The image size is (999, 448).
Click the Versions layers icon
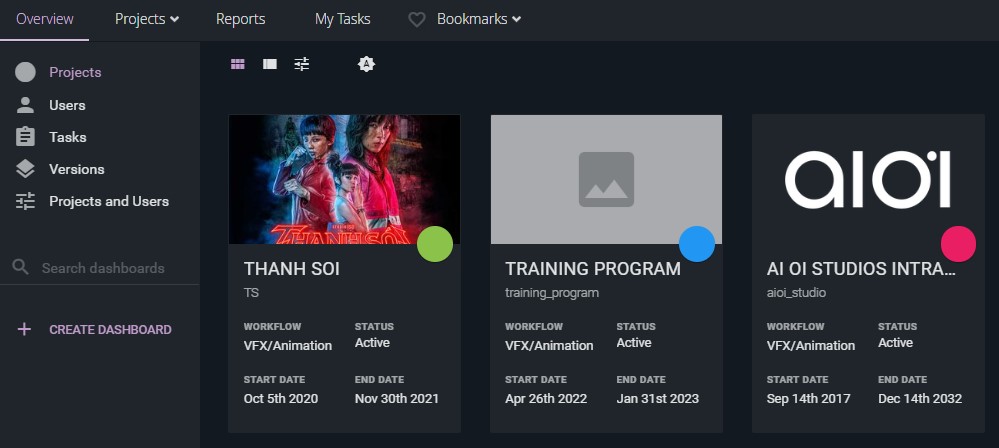(25, 169)
